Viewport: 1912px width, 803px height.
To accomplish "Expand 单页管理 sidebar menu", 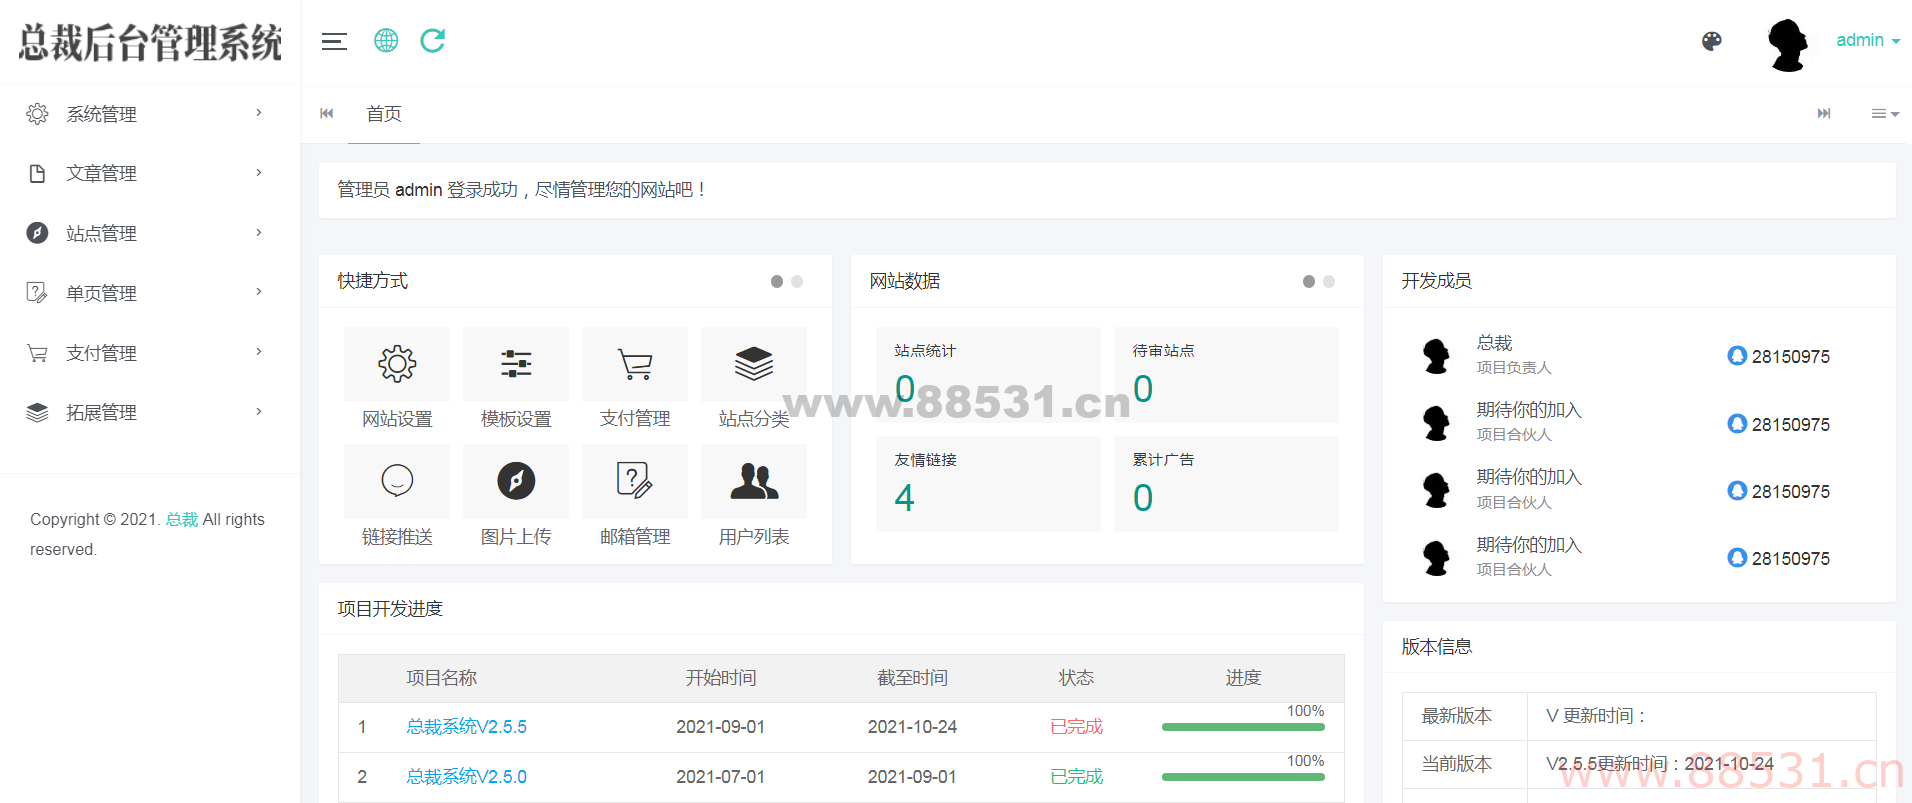I will point(150,293).
